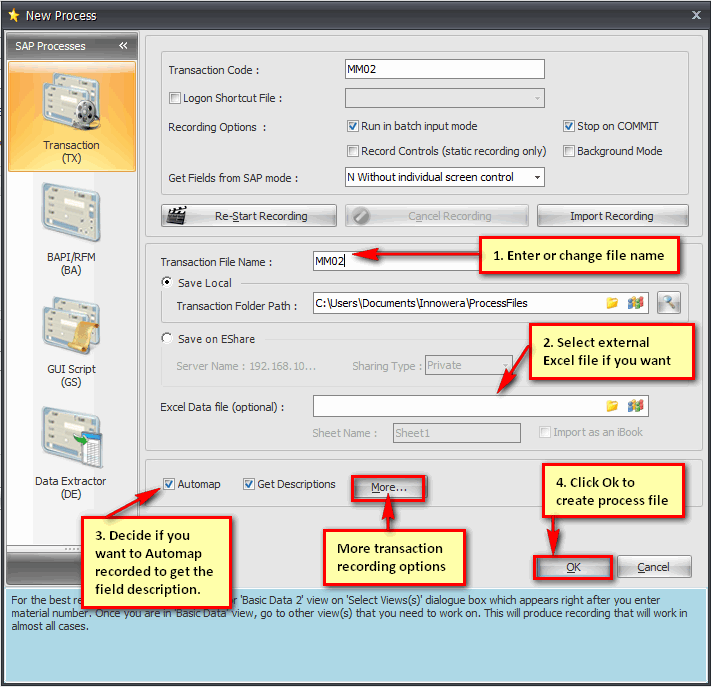Choose the BAPI/RFM (BA) process icon
This screenshot has height=687, width=711.
click(x=71, y=227)
